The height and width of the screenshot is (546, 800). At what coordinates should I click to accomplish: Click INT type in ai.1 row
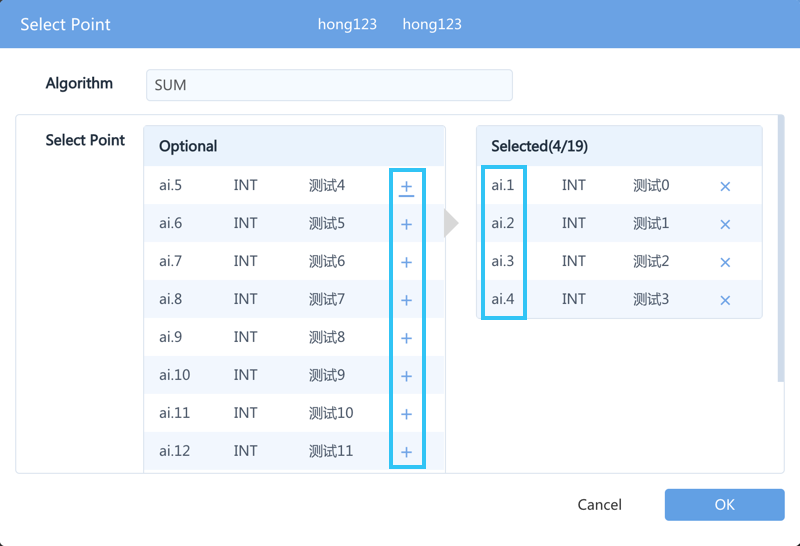(573, 185)
